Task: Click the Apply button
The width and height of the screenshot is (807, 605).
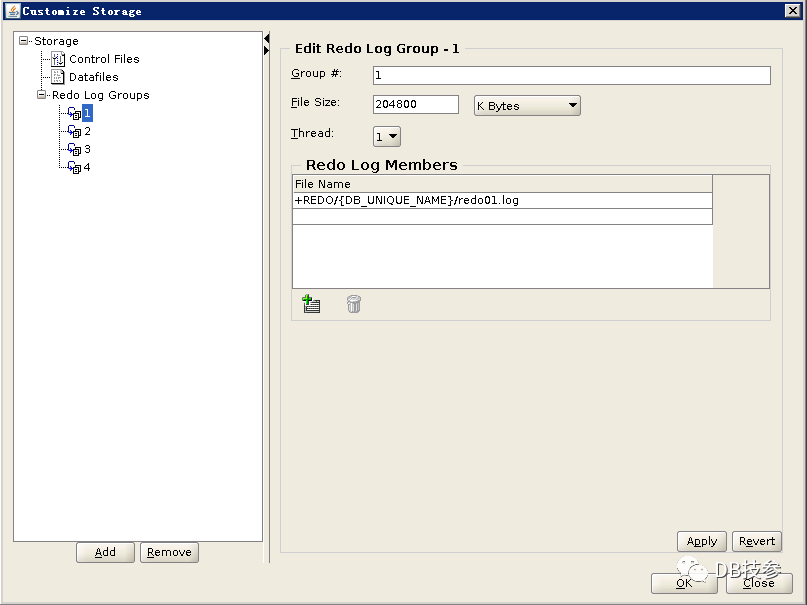Action: coord(701,541)
